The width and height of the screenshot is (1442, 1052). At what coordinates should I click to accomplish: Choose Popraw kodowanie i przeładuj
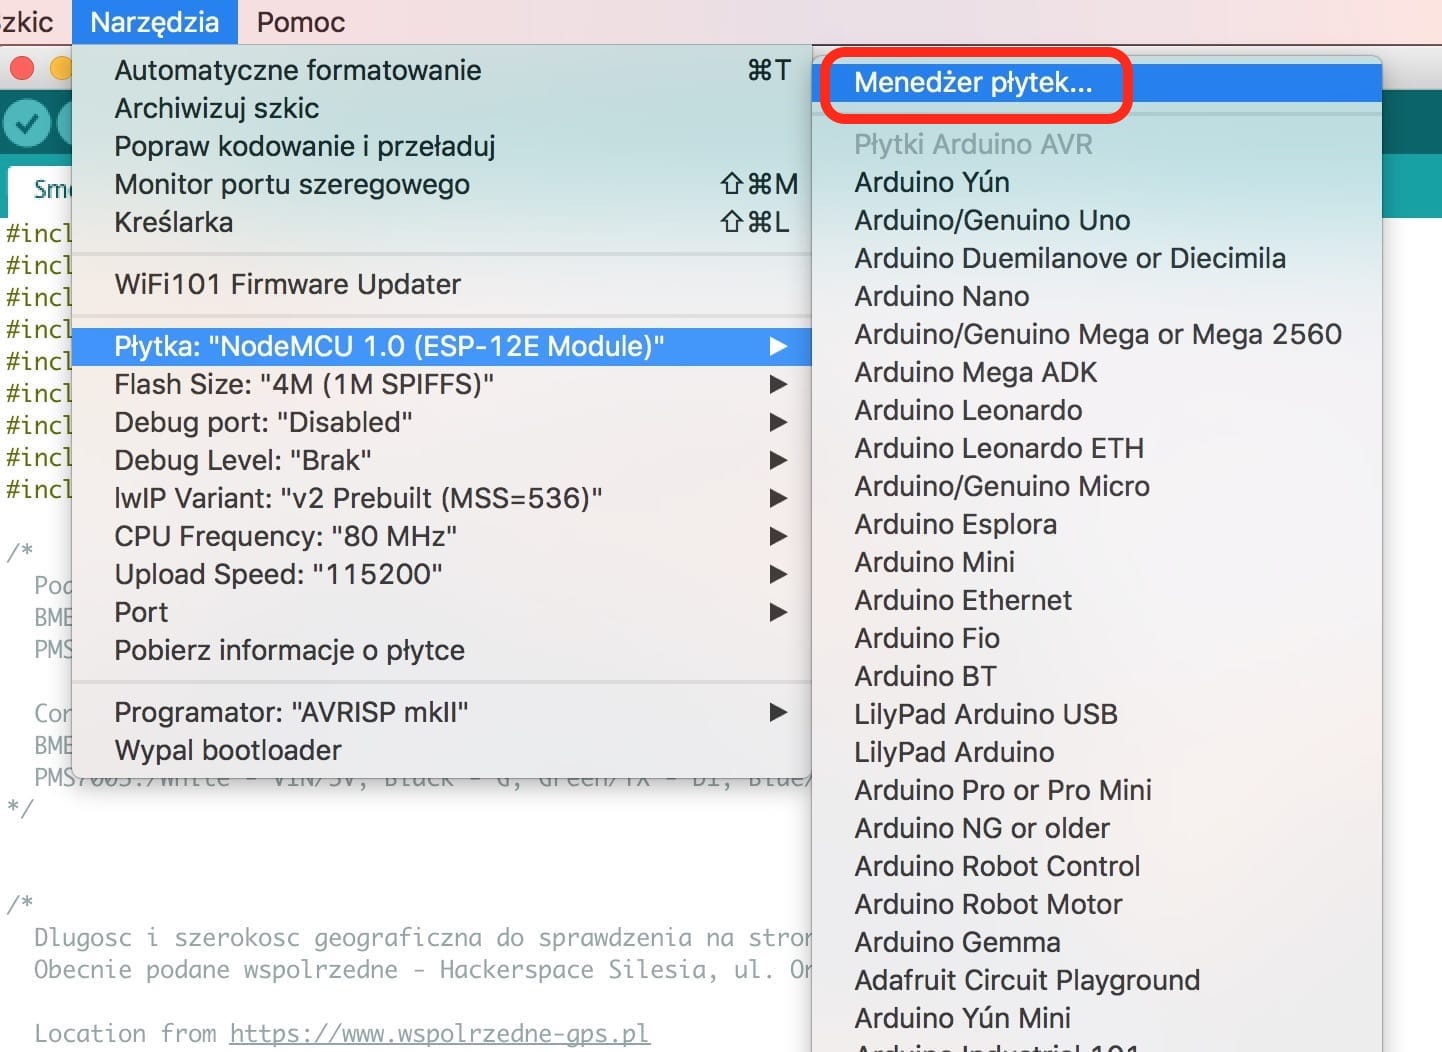pos(441,146)
